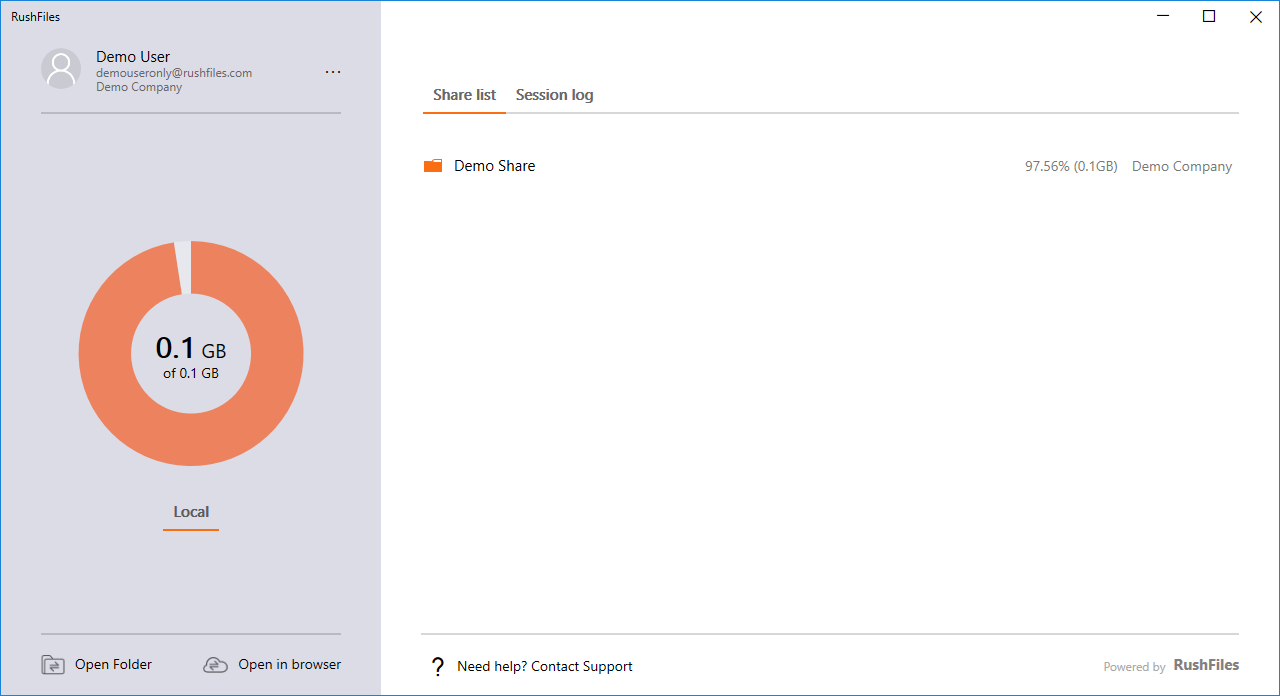This screenshot has width=1280, height=696.
Task: Select the Local storage tab
Action: (x=191, y=512)
